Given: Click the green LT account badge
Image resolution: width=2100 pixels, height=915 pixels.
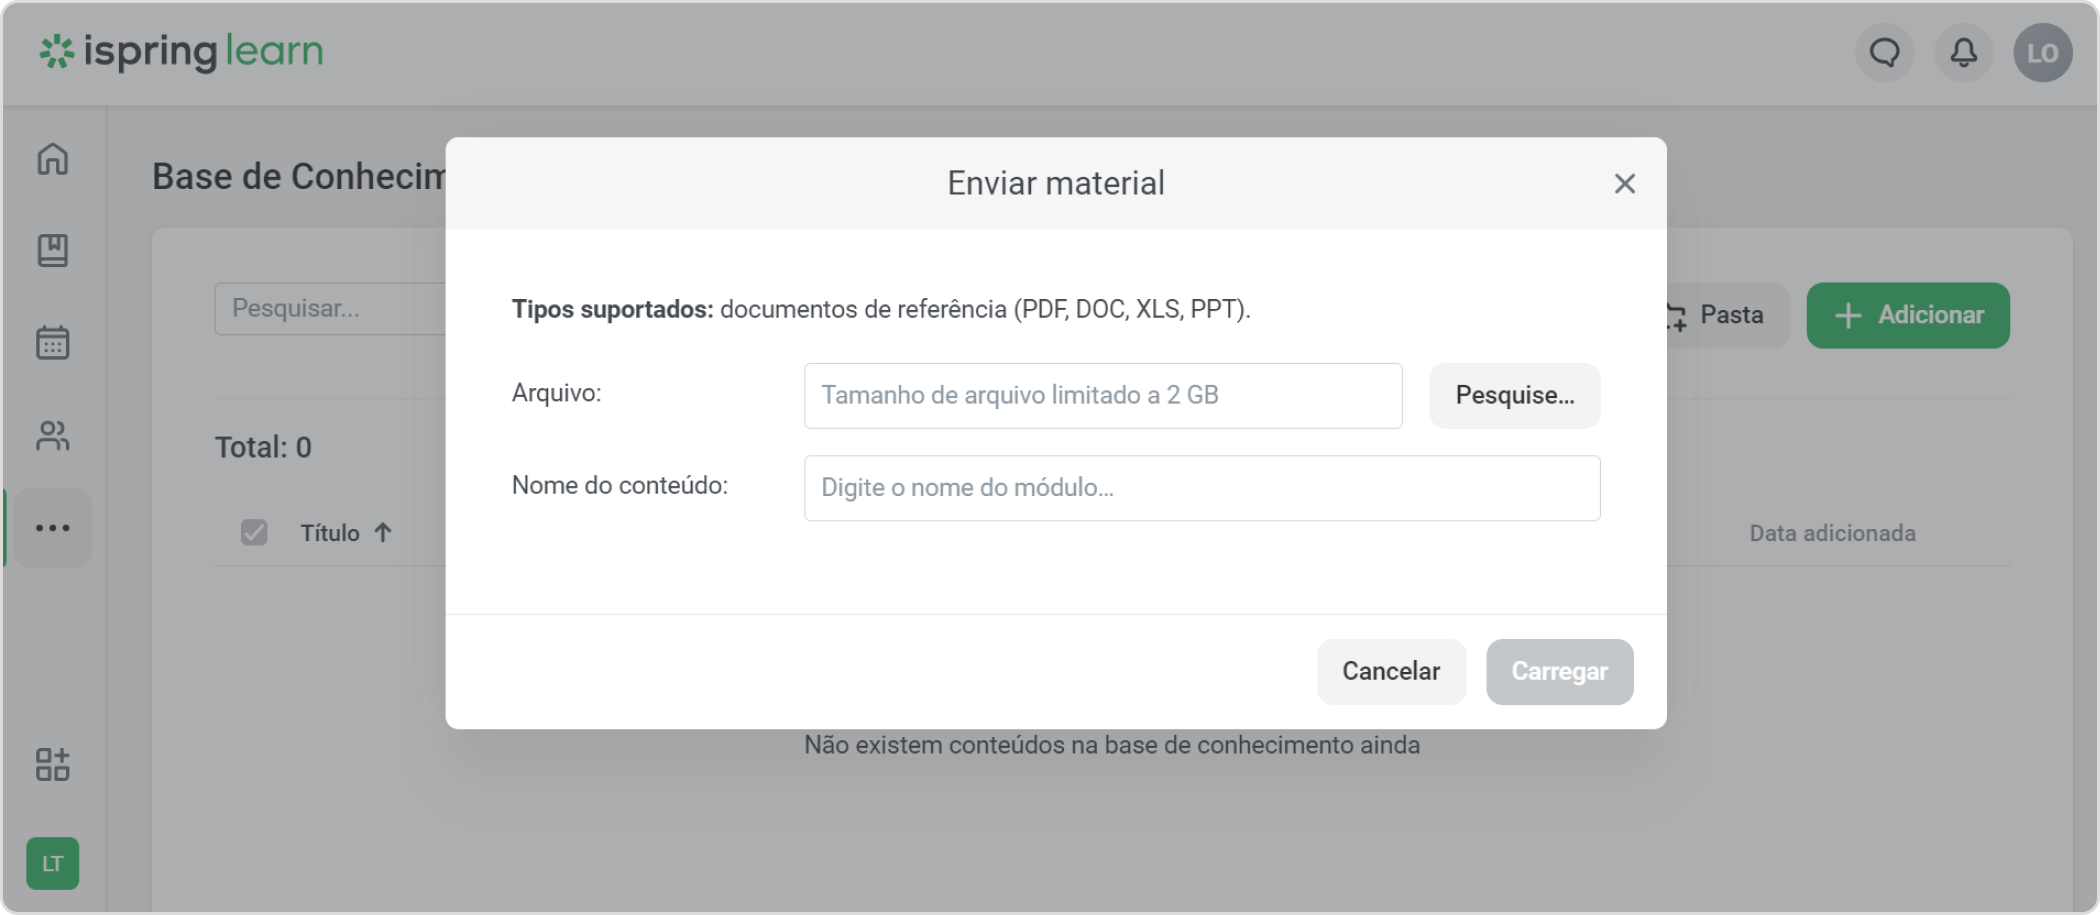Looking at the screenshot, I should (53, 863).
